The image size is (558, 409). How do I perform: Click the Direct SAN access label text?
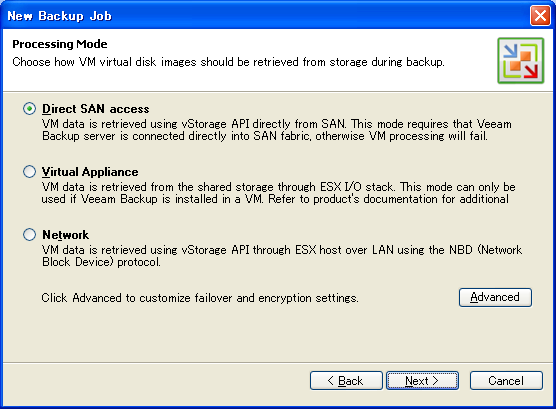[96, 109]
